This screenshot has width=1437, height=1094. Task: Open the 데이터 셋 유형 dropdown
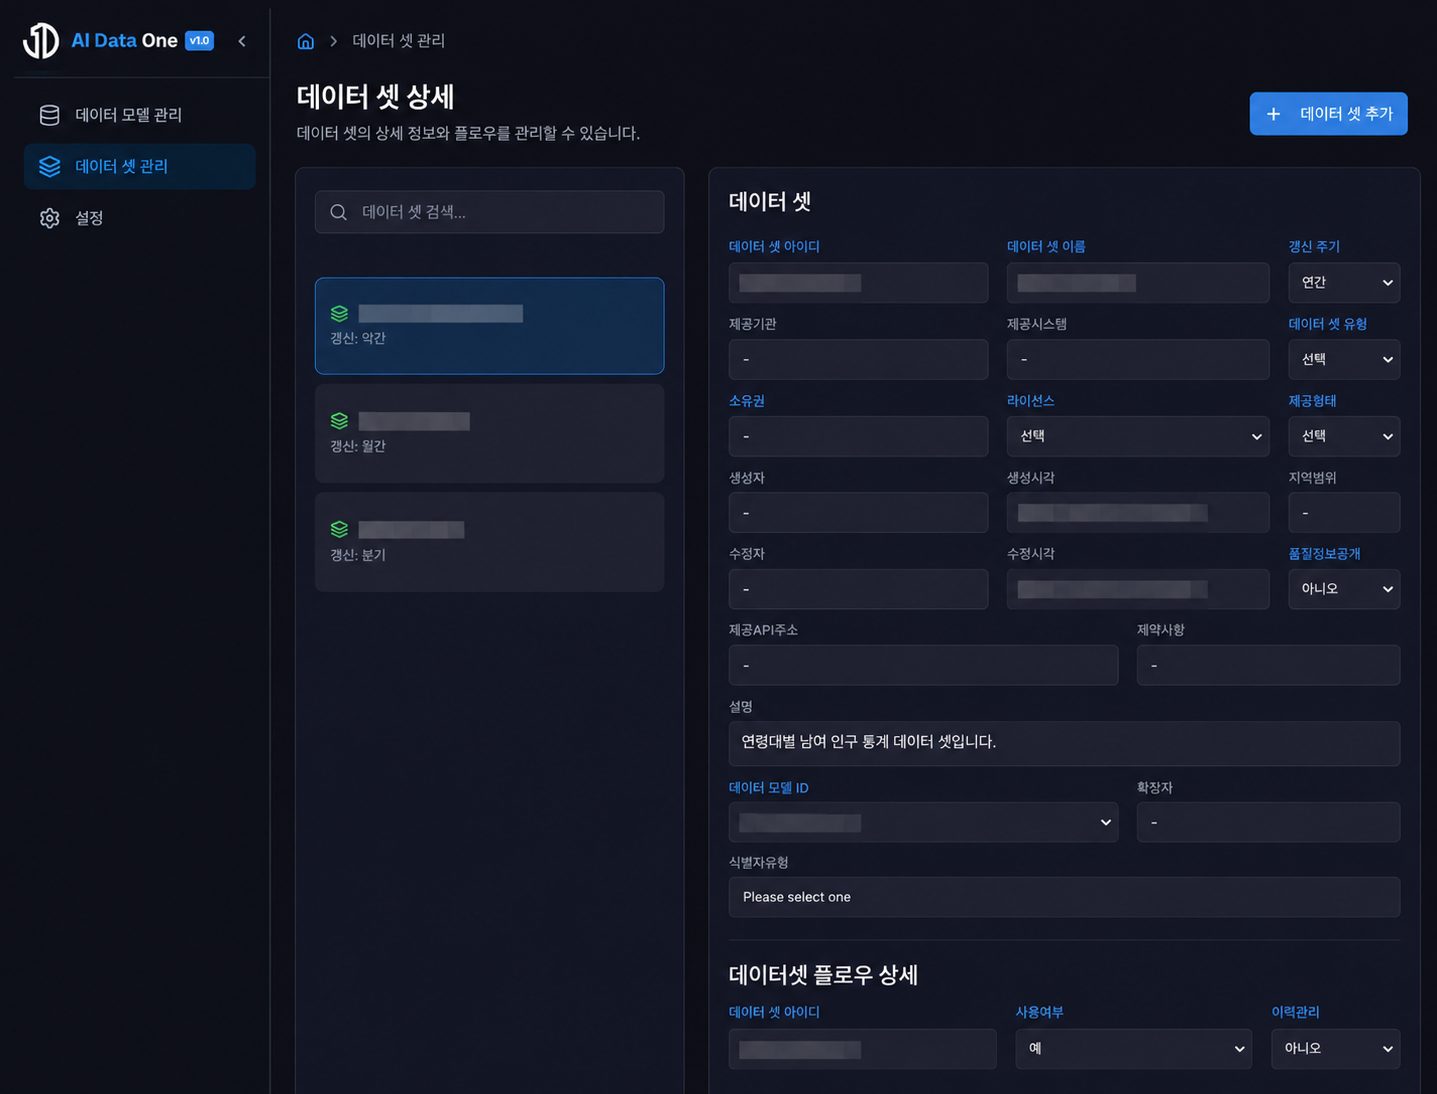(1344, 360)
